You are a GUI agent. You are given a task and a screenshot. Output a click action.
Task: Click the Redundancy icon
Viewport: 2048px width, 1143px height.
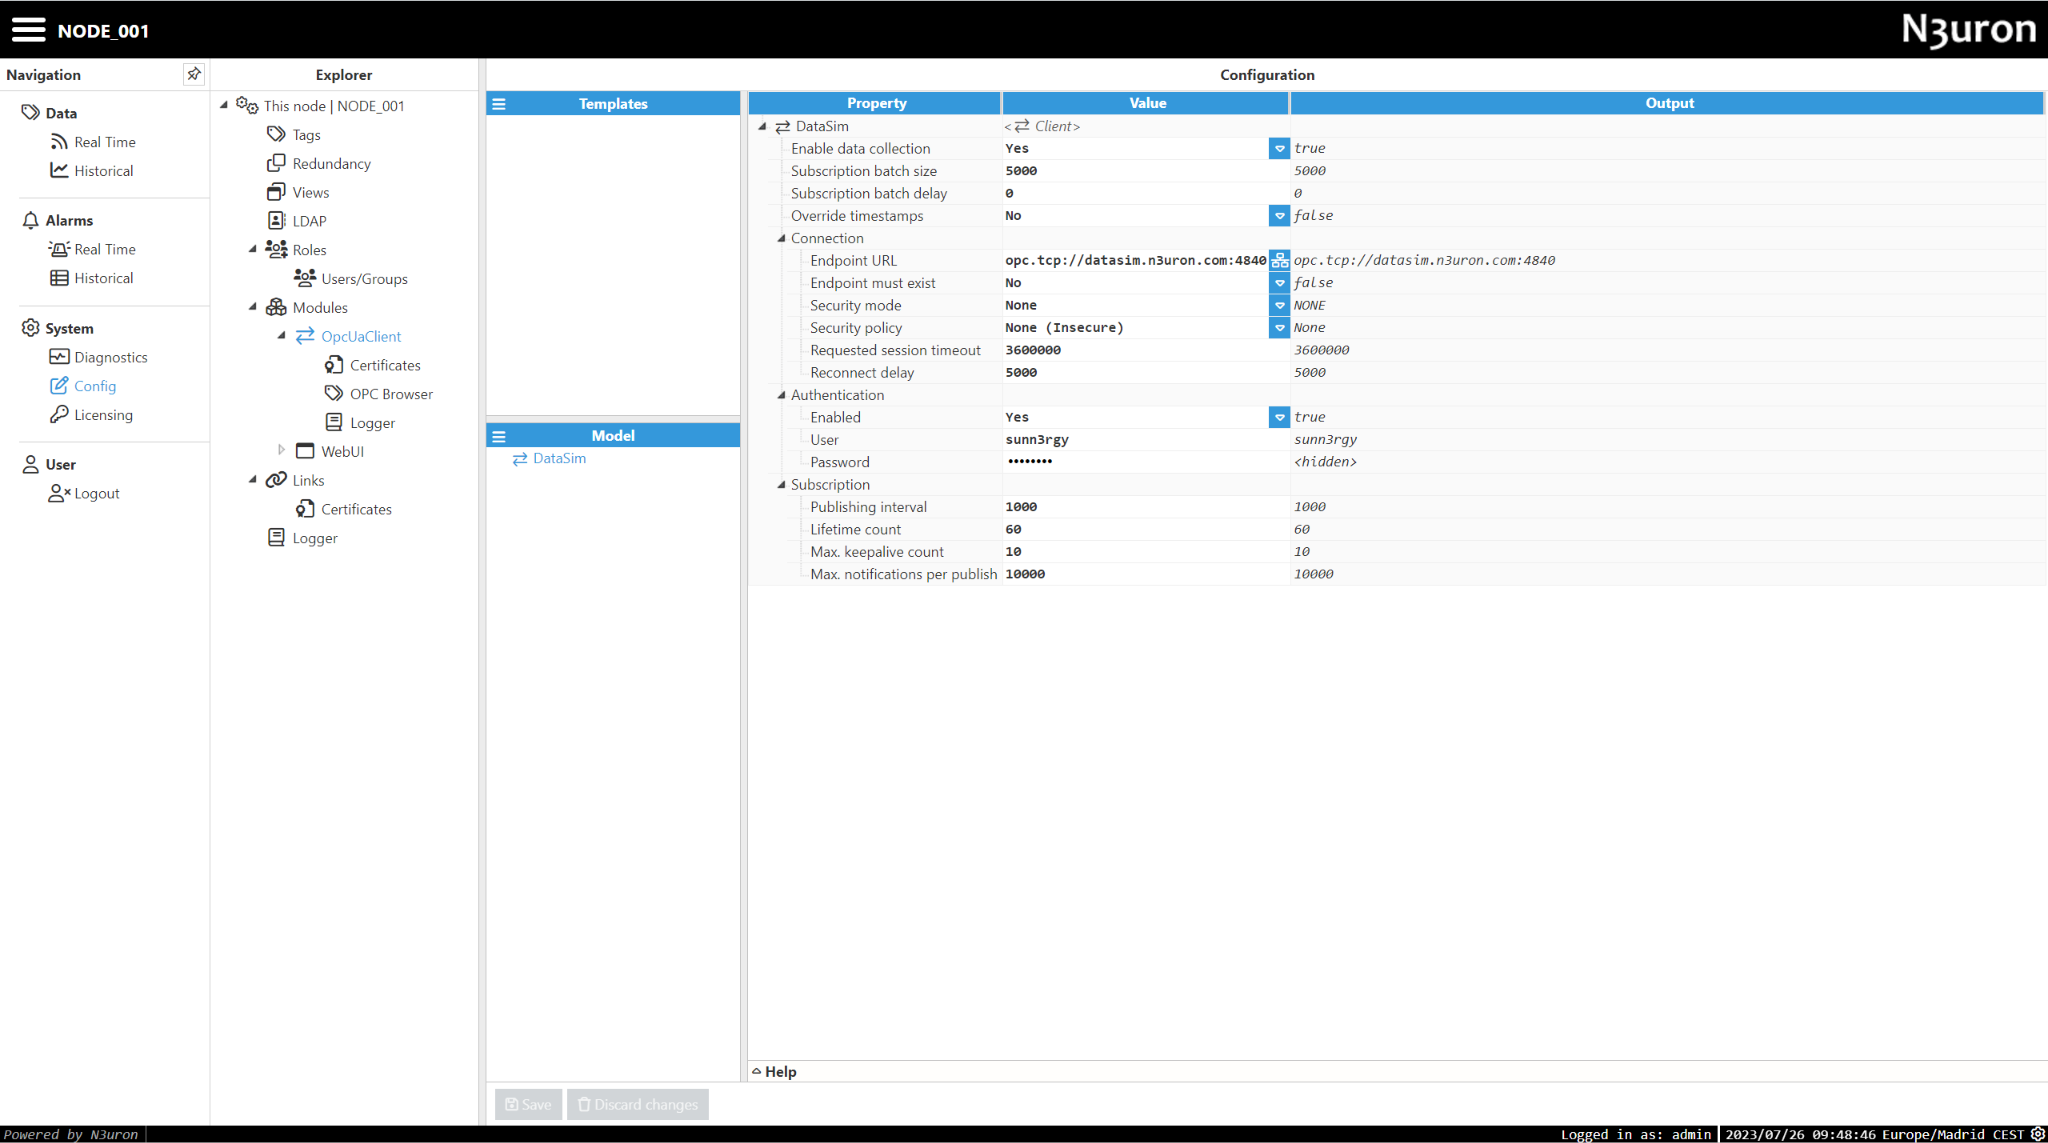276,163
